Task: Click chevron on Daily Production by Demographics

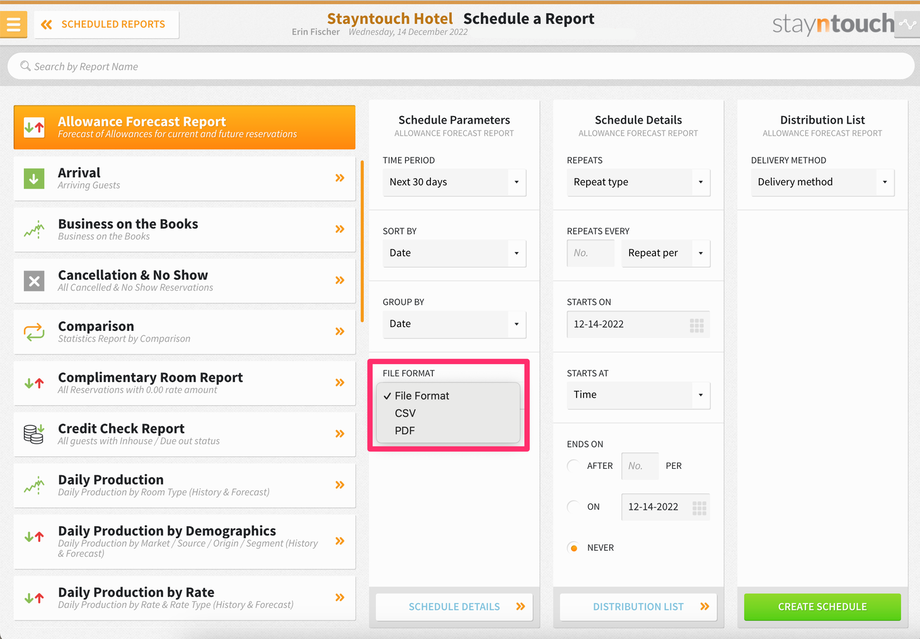Action: coord(340,540)
